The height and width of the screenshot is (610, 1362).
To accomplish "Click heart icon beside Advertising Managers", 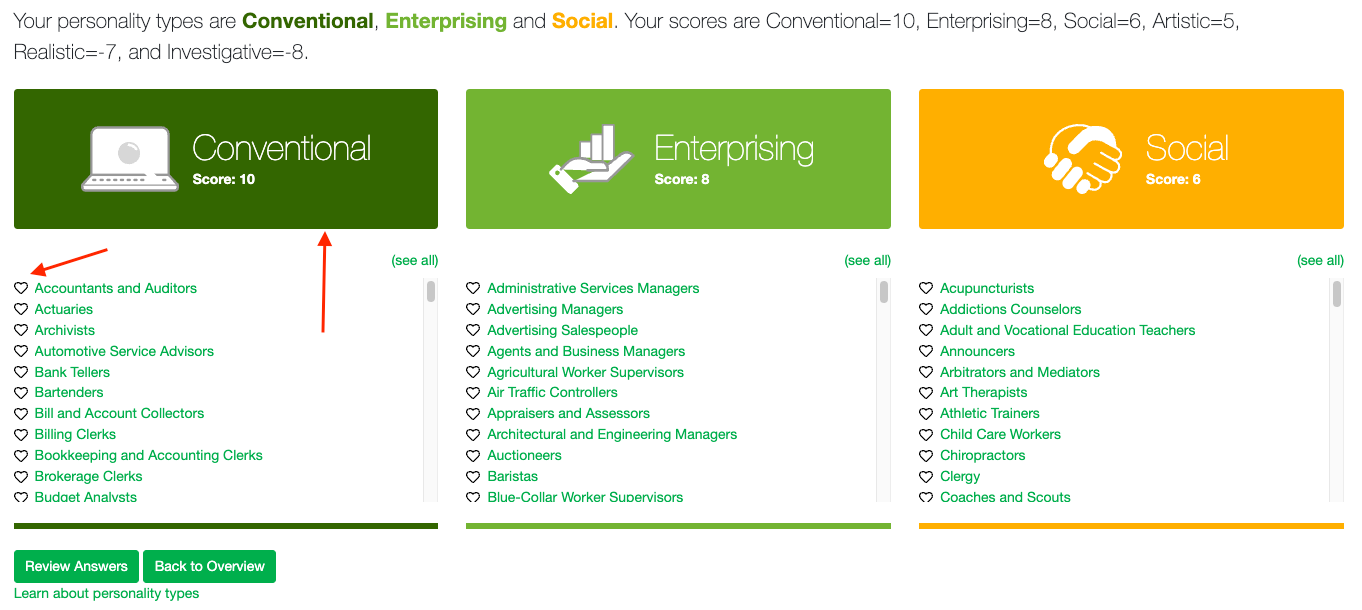I will (x=473, y=309).
